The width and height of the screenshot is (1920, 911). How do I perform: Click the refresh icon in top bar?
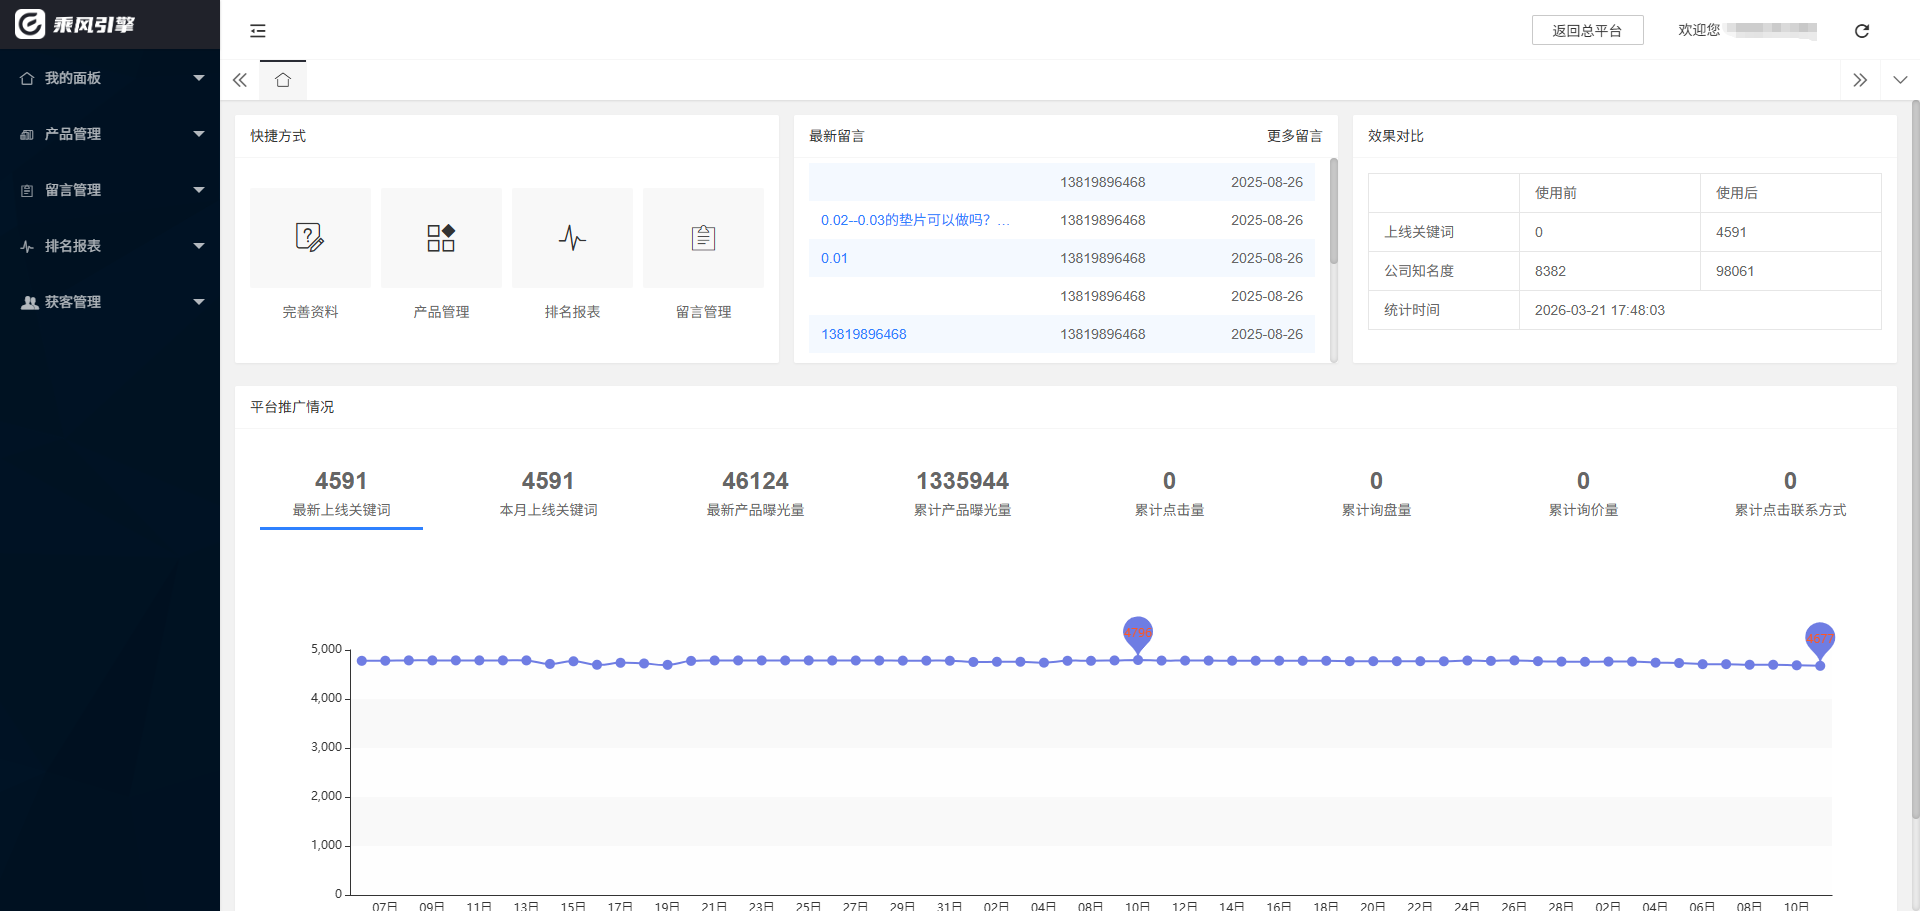click(x=1861, y=31)
